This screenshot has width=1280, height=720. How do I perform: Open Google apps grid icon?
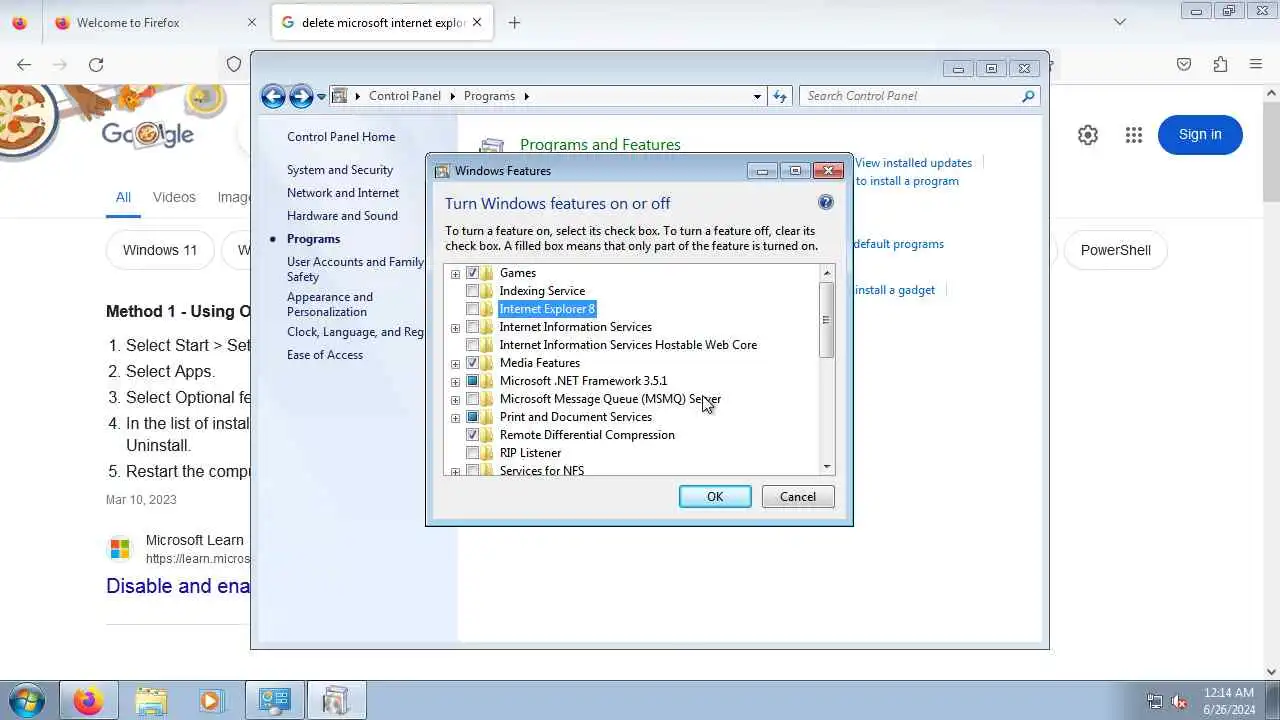1133,135
